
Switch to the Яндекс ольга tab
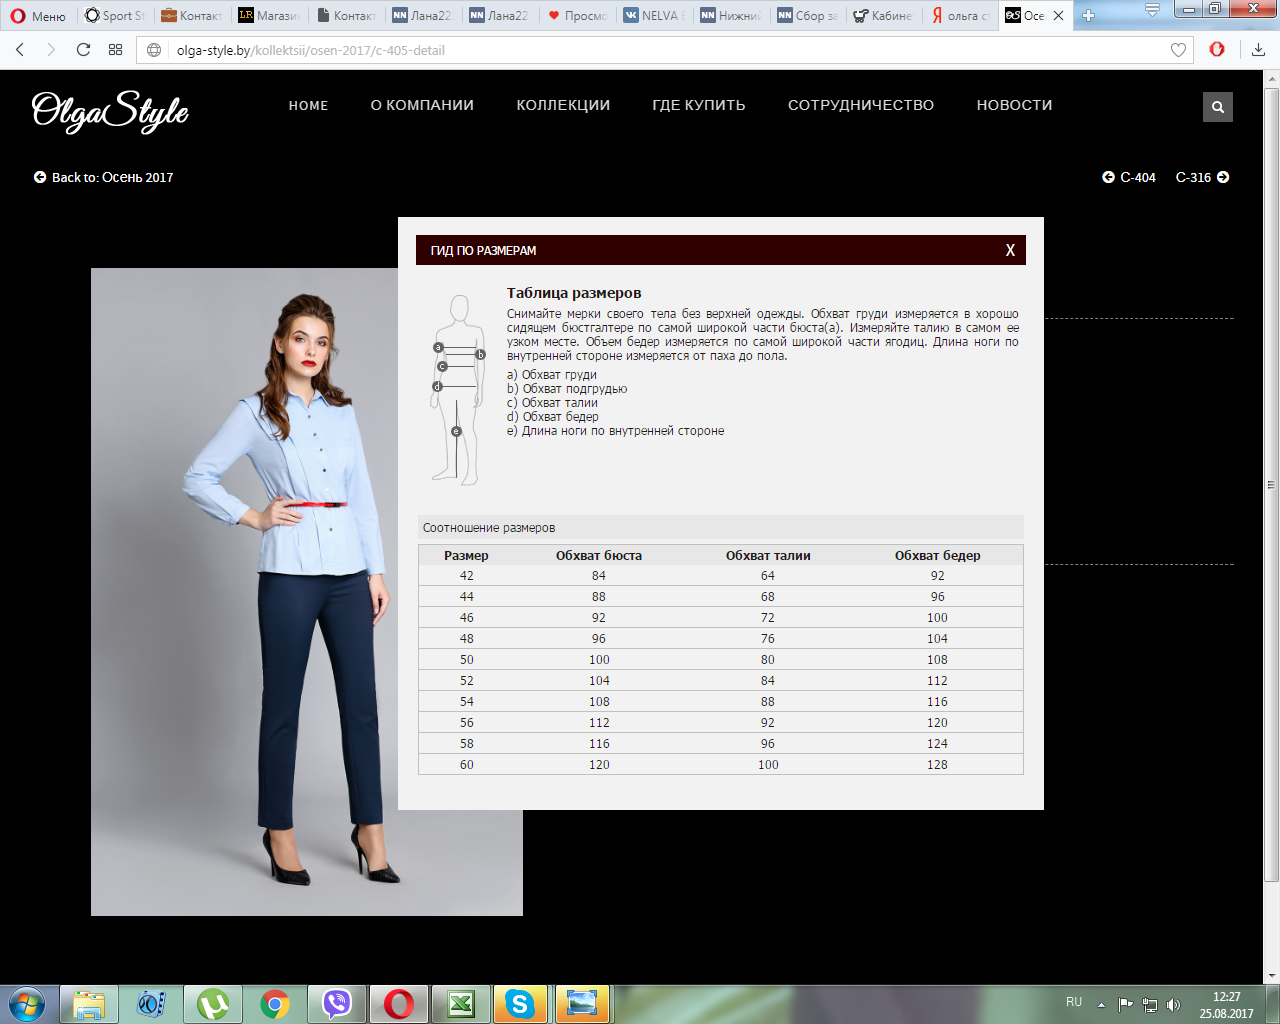(961, 15)
